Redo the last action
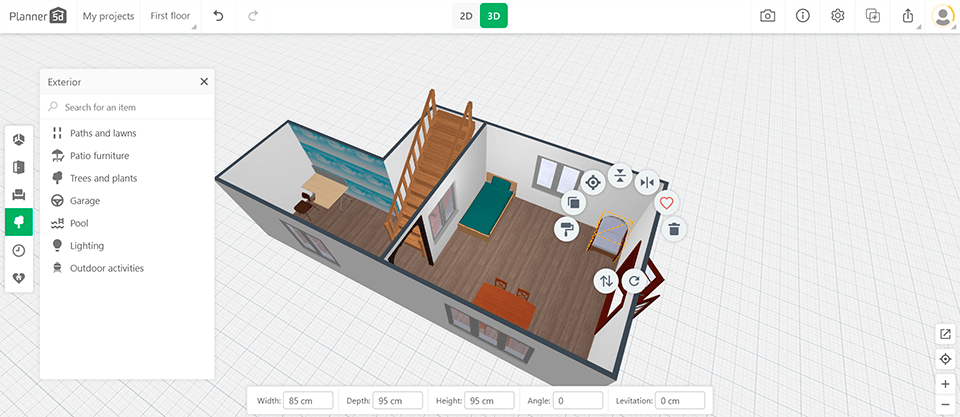Viewport: 960px width, 417px height. (x=253, y=17)
